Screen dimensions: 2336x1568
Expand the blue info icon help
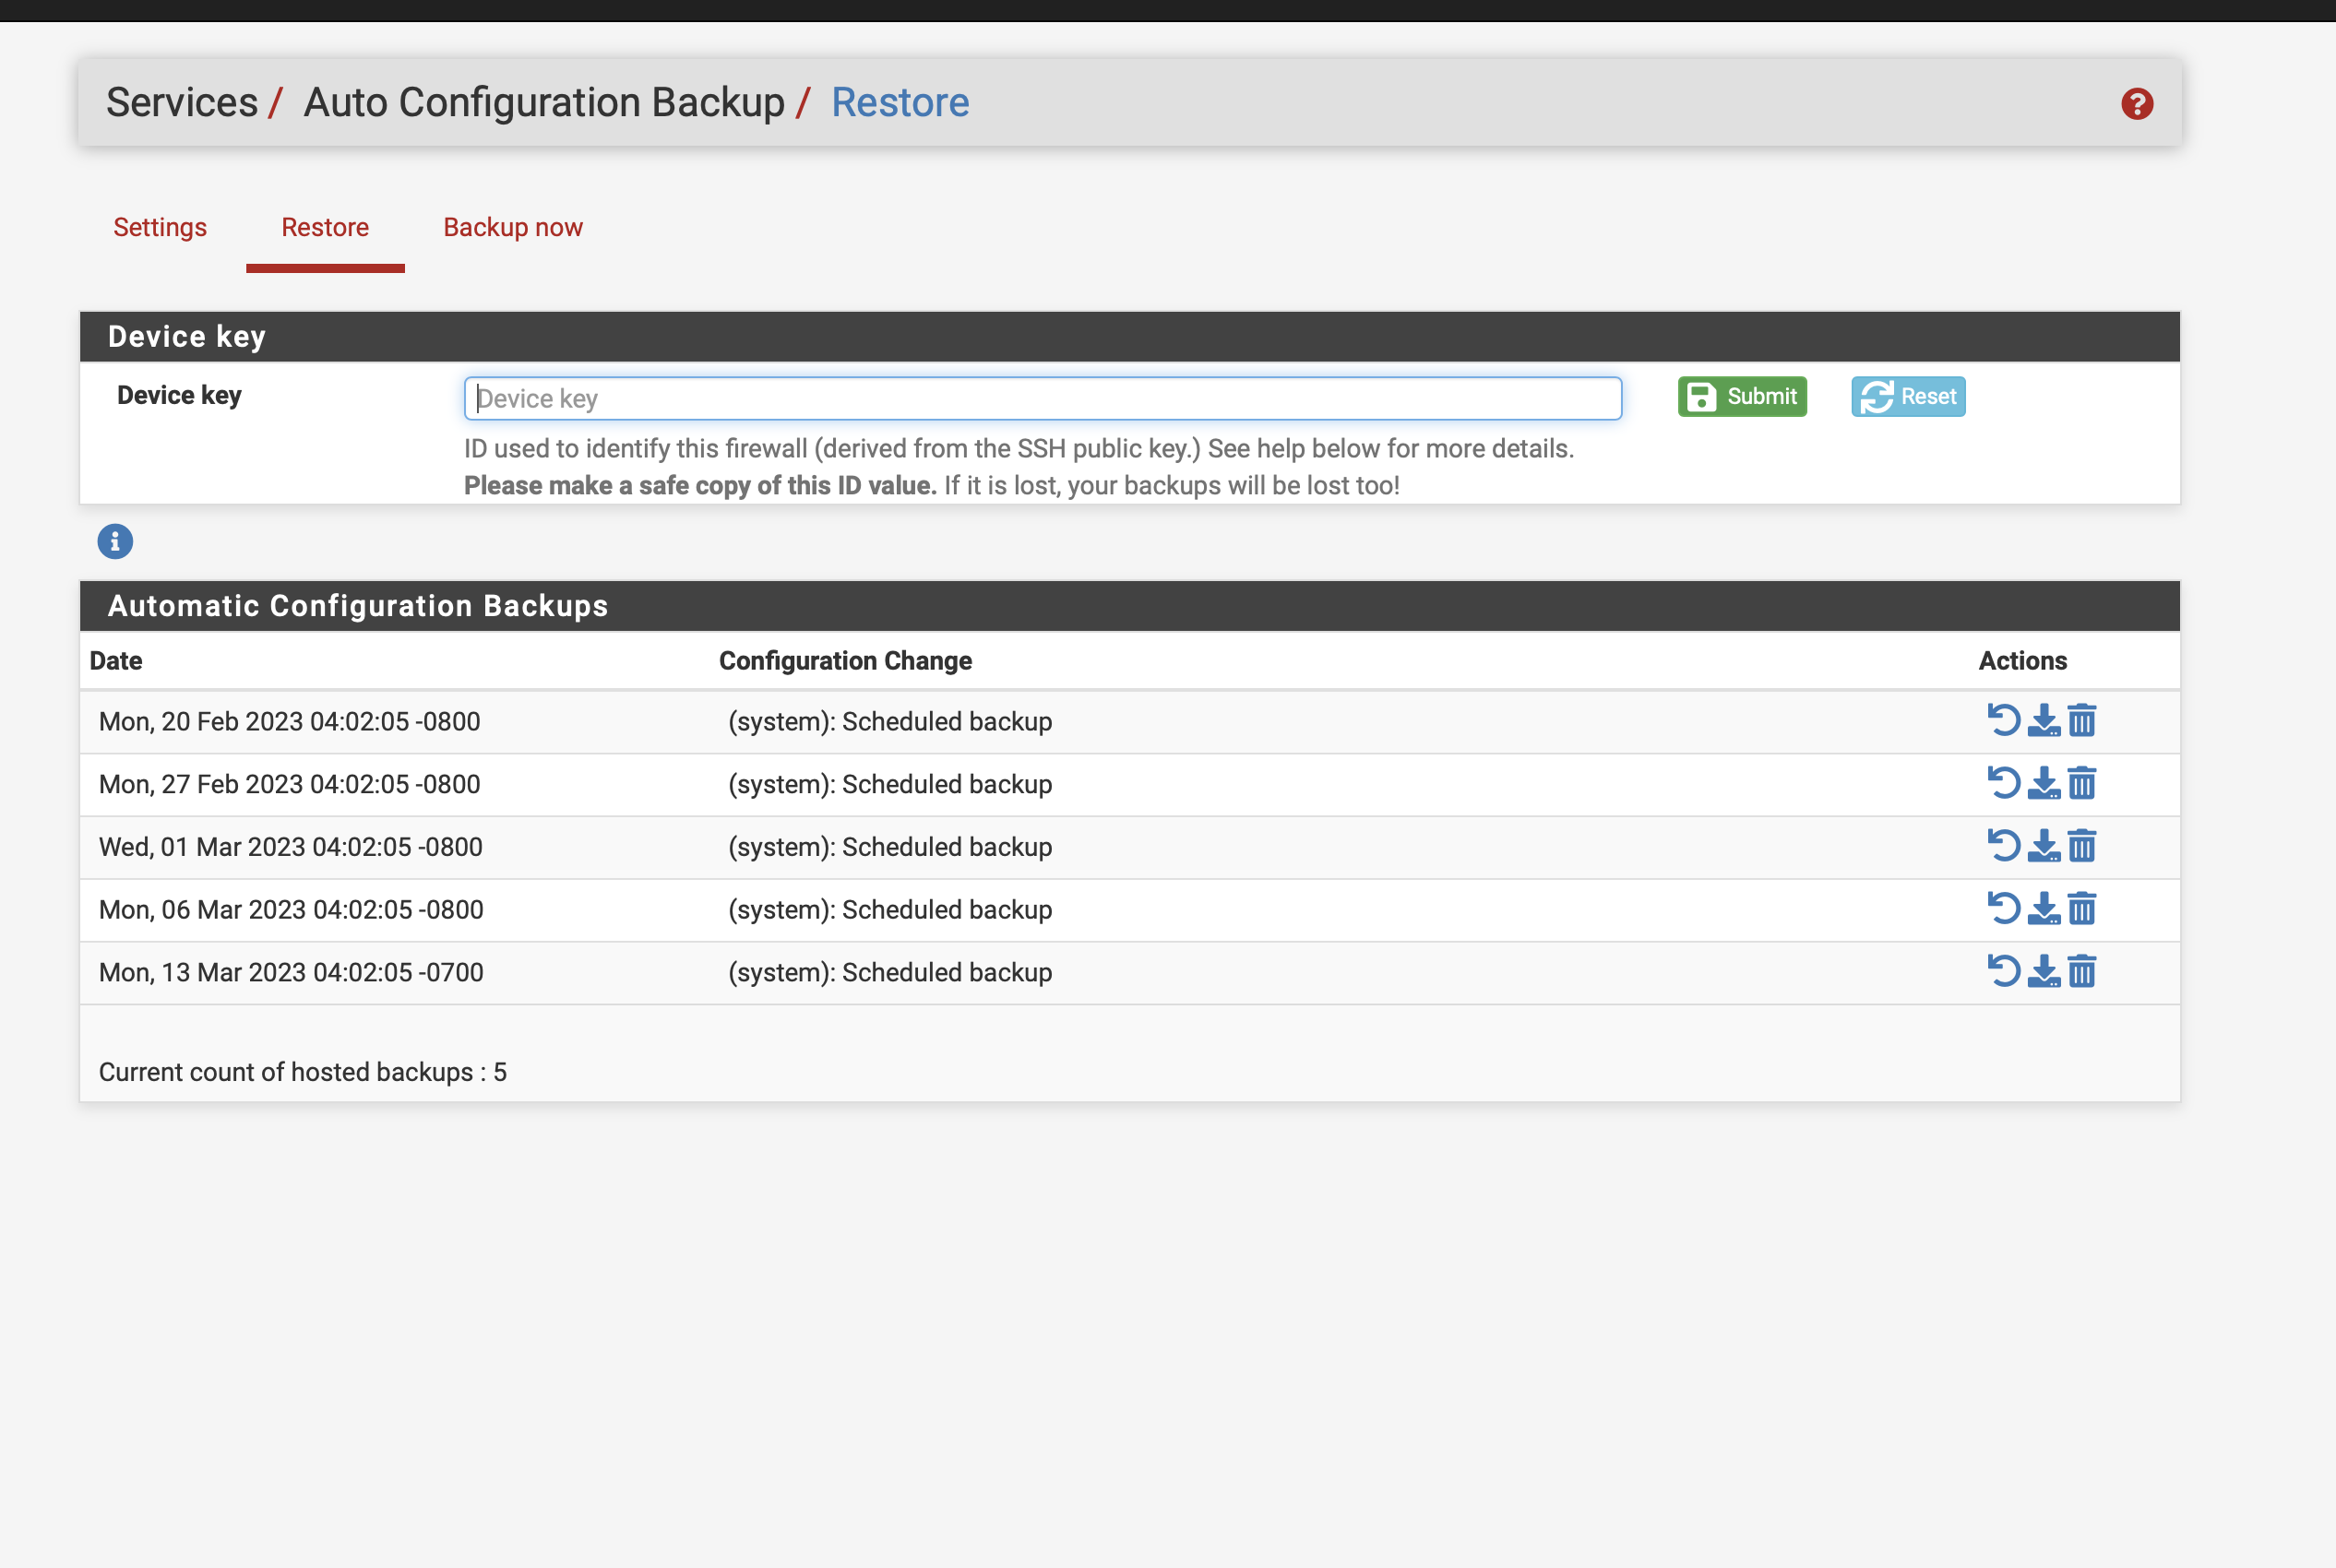coord(115,542)
